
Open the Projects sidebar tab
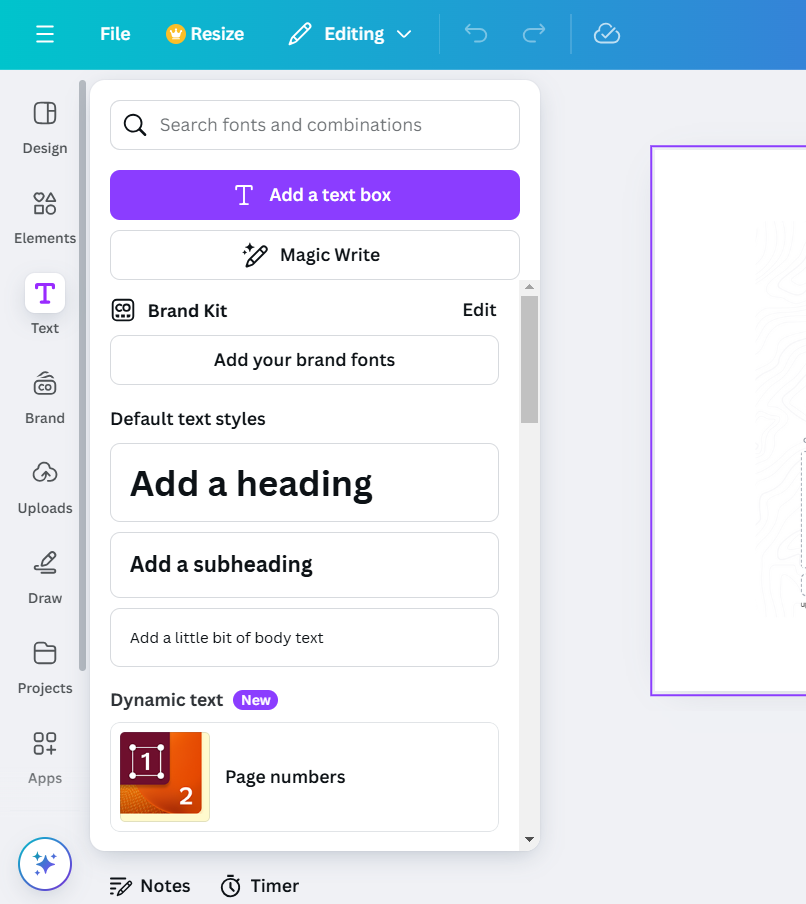(45, 668)
